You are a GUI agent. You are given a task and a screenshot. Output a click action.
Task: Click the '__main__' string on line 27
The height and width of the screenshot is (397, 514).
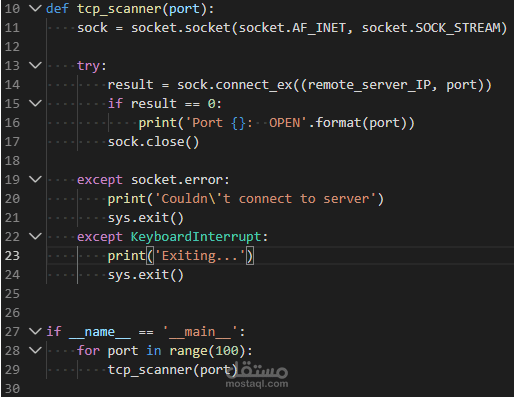(200, 332)
